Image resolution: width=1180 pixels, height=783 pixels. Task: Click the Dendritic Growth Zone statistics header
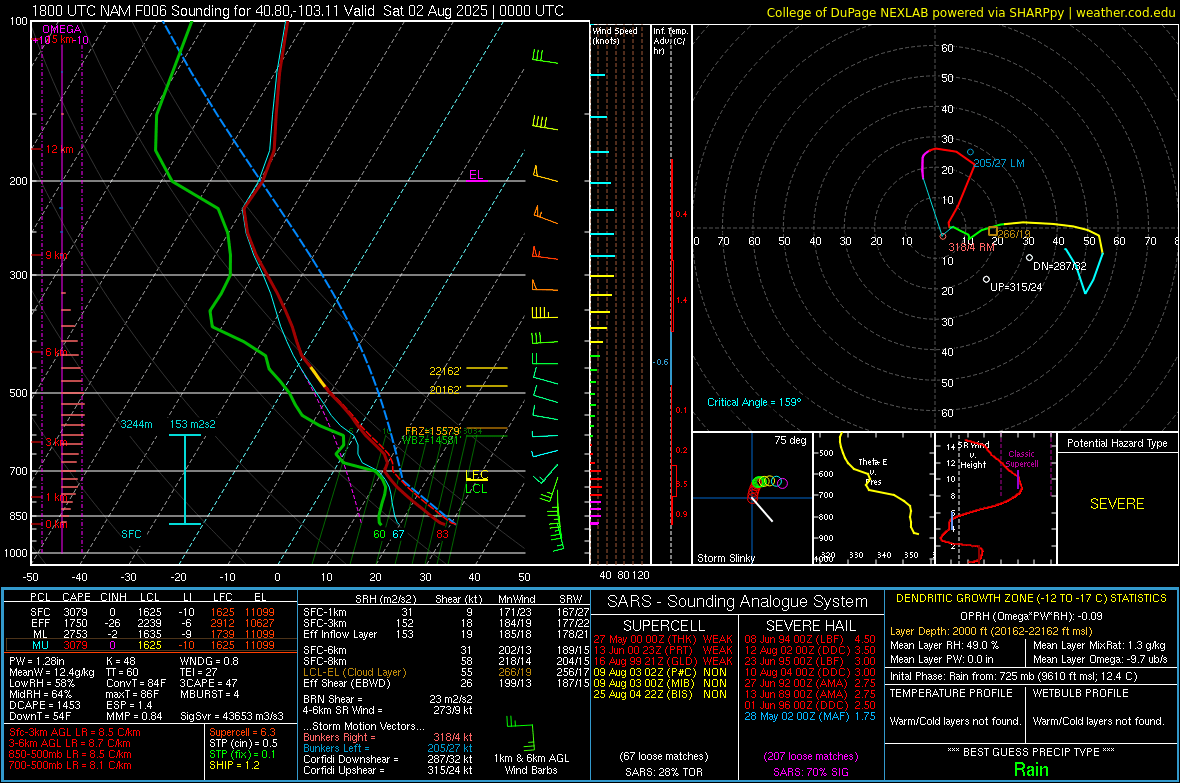[1031, 598]
